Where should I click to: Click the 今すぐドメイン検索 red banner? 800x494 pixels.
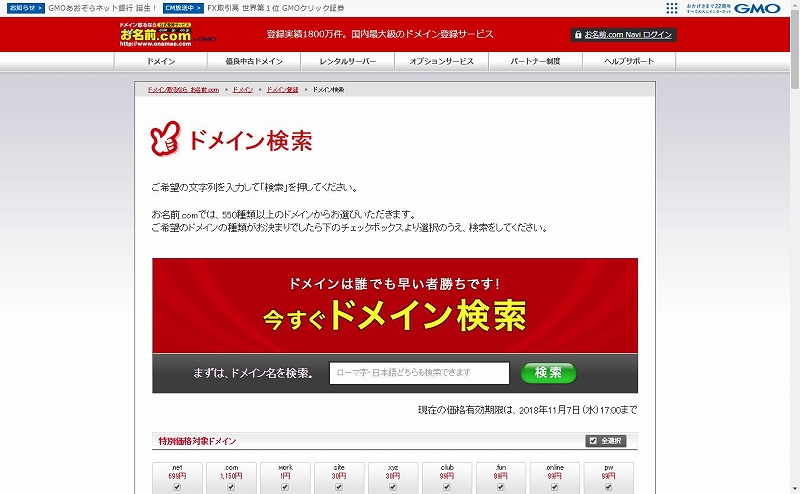pyautogui.click(x=395, y=305)
